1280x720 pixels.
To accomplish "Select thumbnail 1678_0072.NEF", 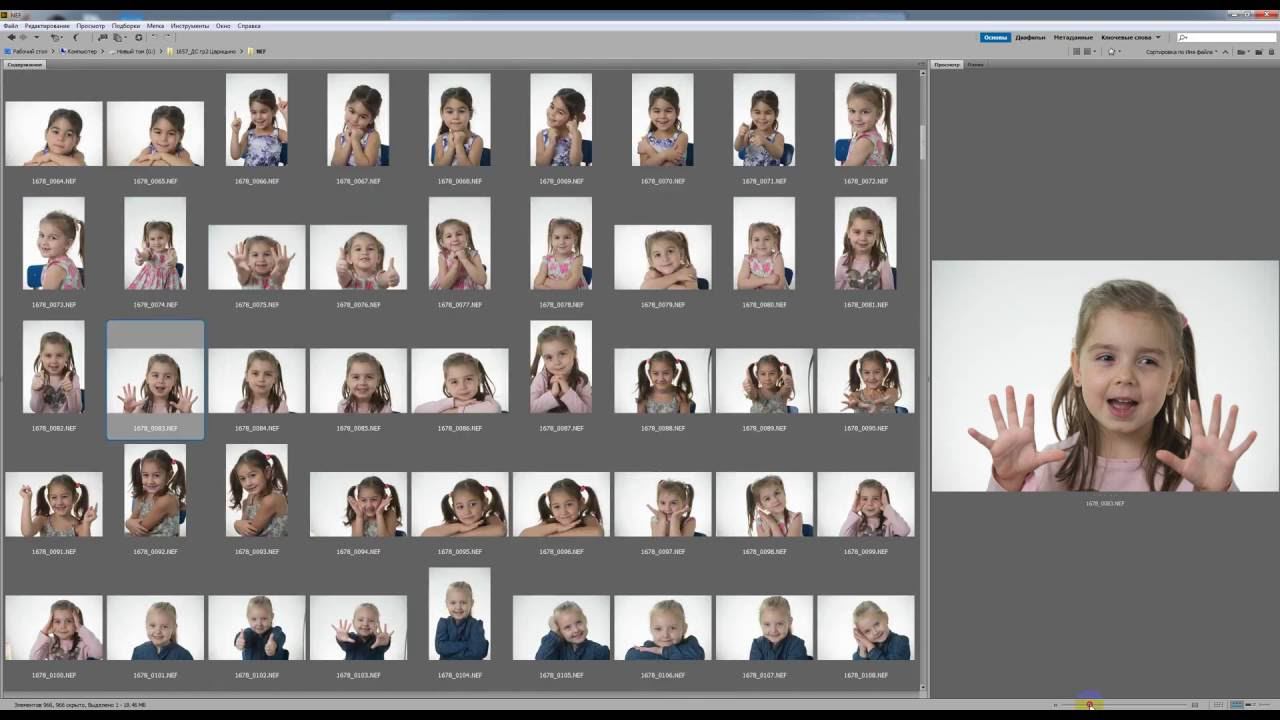I will (x=866, y=119).
